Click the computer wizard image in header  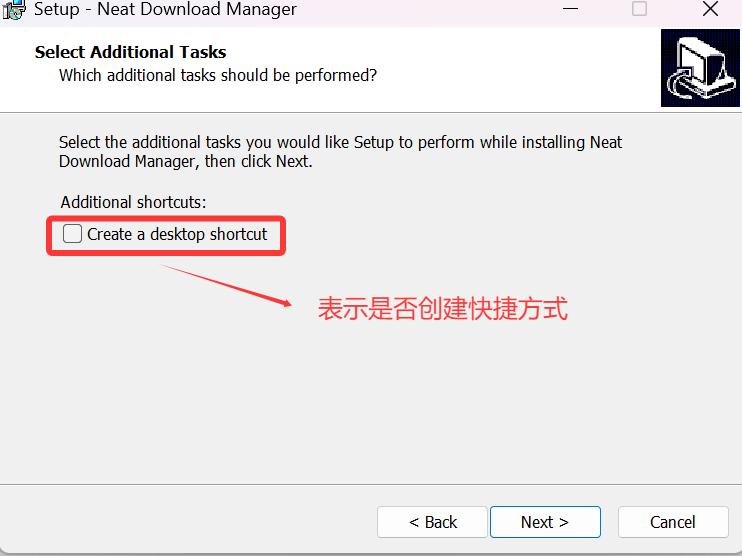point(699,68)
